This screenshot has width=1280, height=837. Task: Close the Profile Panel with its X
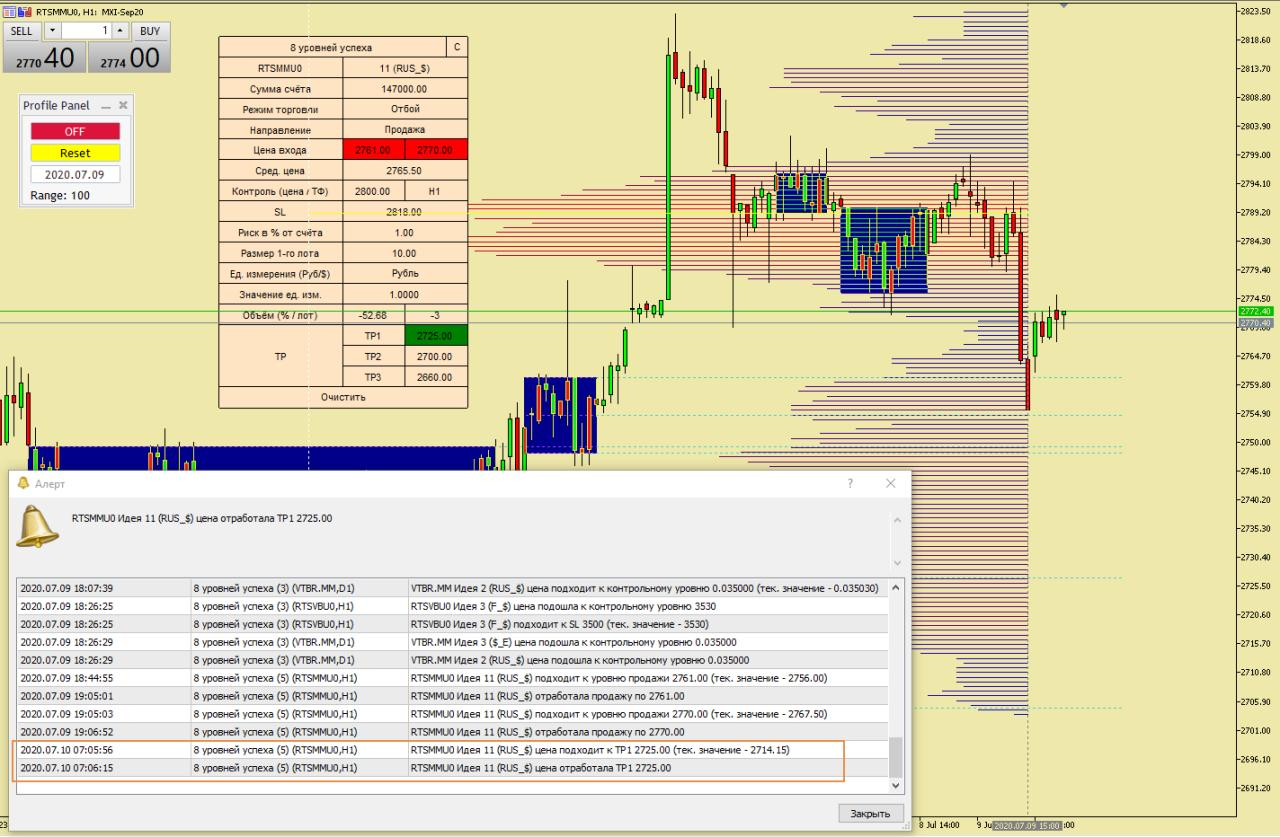(x=123, y=105)
